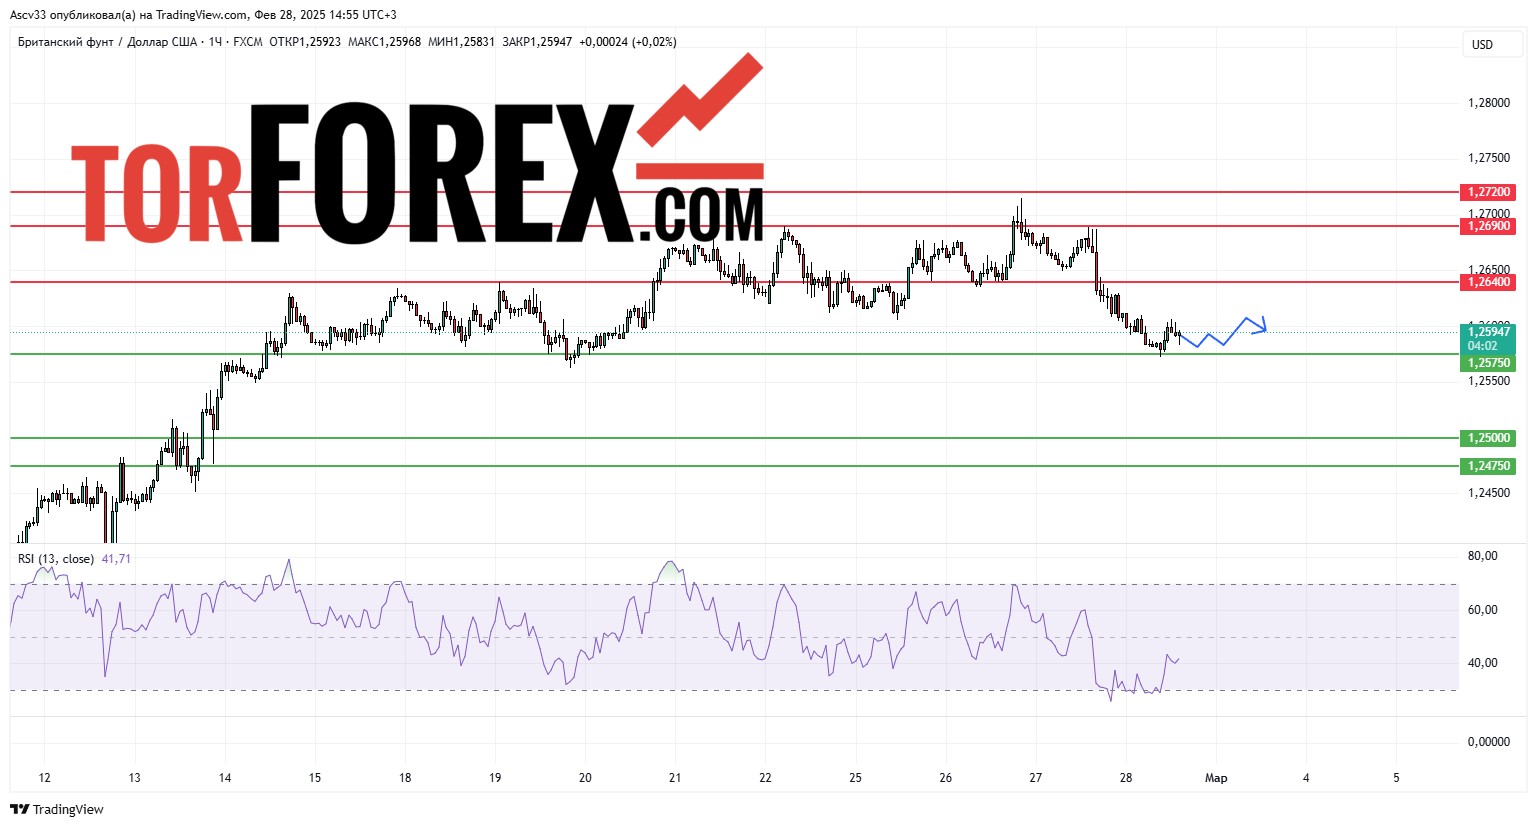Select the red 1,26900 resistance price label
1537x827 pixels.
point(1488,226)
